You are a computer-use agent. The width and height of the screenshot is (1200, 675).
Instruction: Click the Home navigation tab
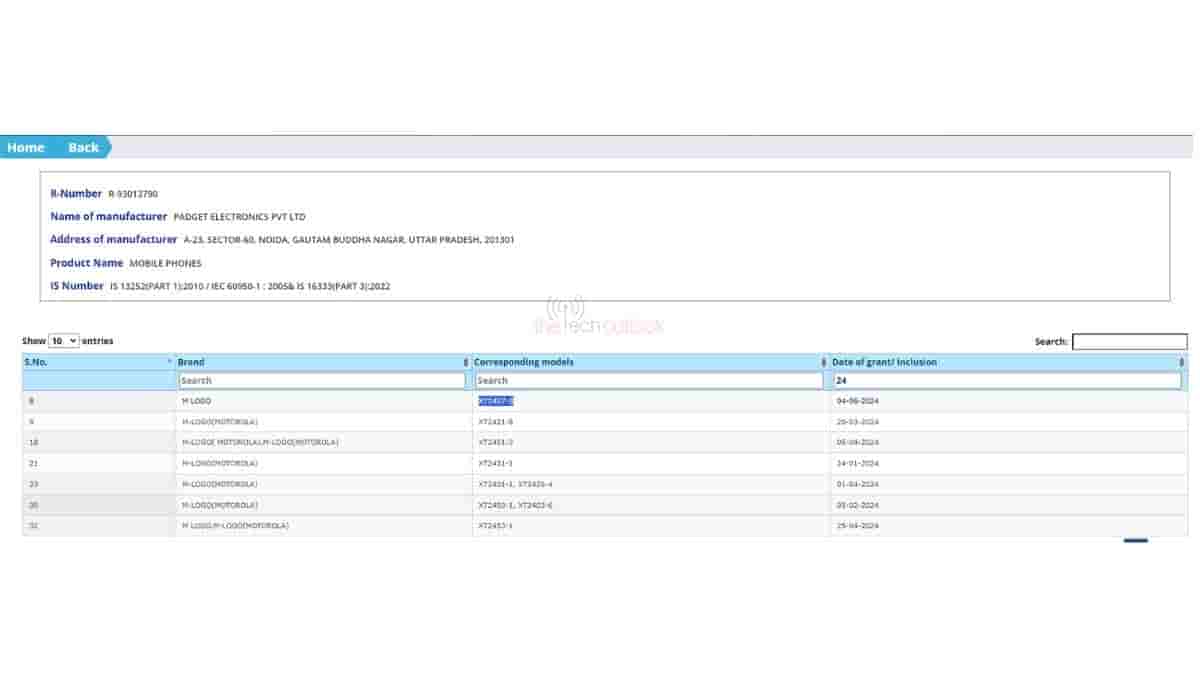click(x=26, y=147)
